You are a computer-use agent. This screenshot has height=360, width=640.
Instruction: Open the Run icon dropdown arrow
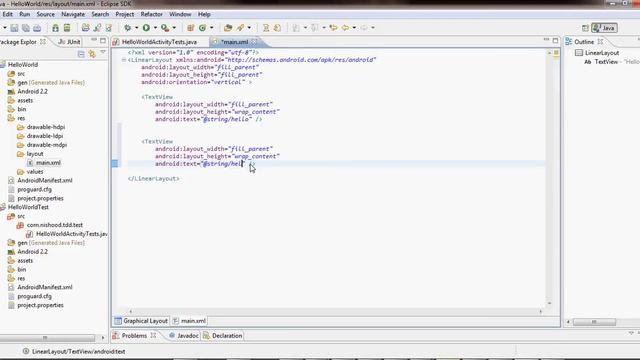[x=155, y=28]
